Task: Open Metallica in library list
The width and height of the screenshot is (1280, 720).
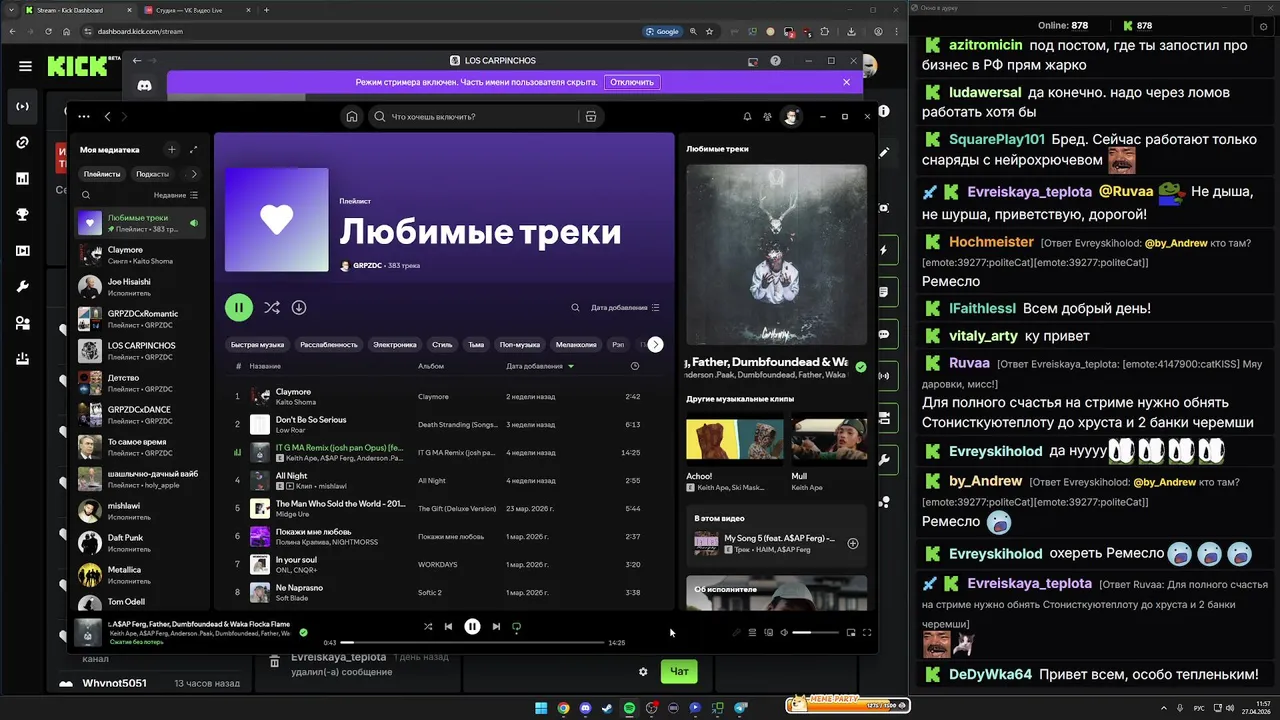Action: 140,575
